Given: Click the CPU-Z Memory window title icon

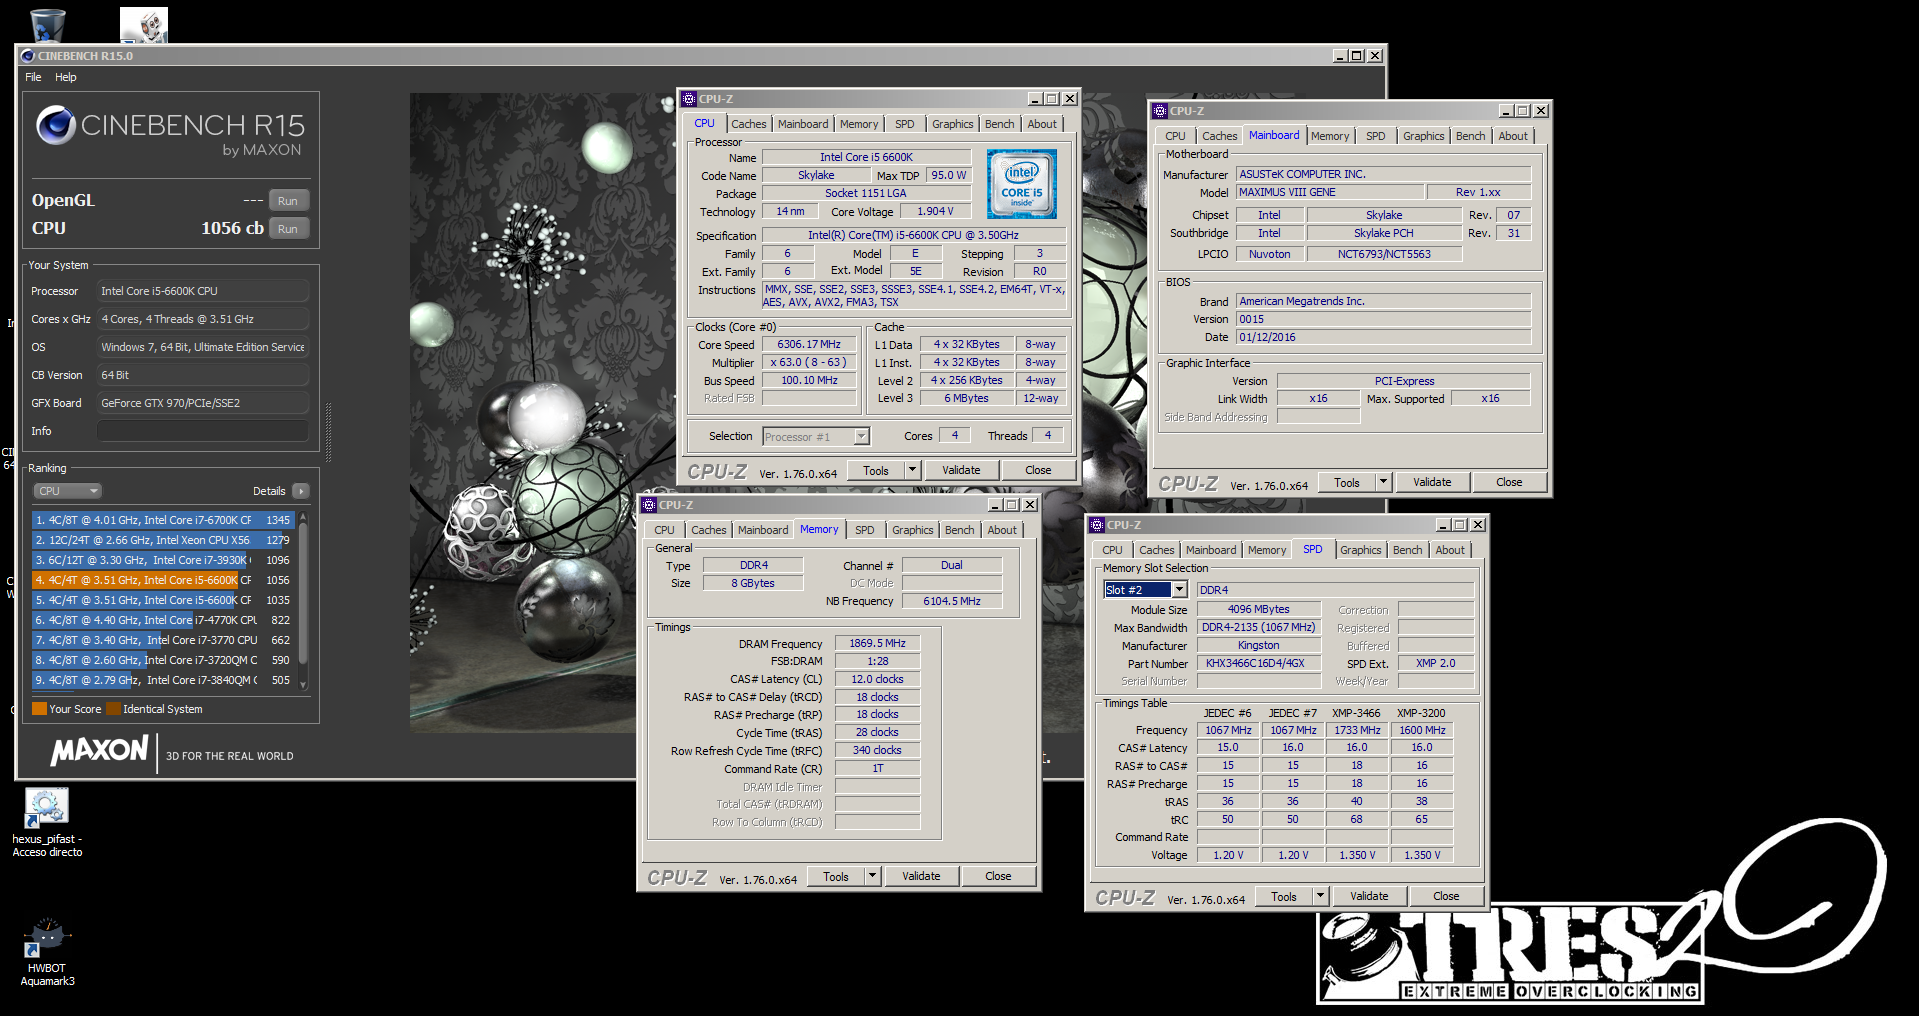Looking at the screenshot, I should point(649,505).
